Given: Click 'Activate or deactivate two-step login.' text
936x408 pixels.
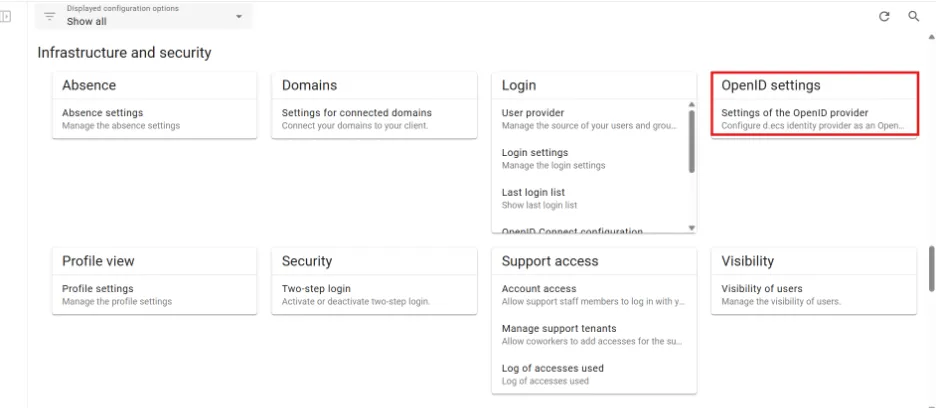Looking at the screenshot, I should [356, 302].
